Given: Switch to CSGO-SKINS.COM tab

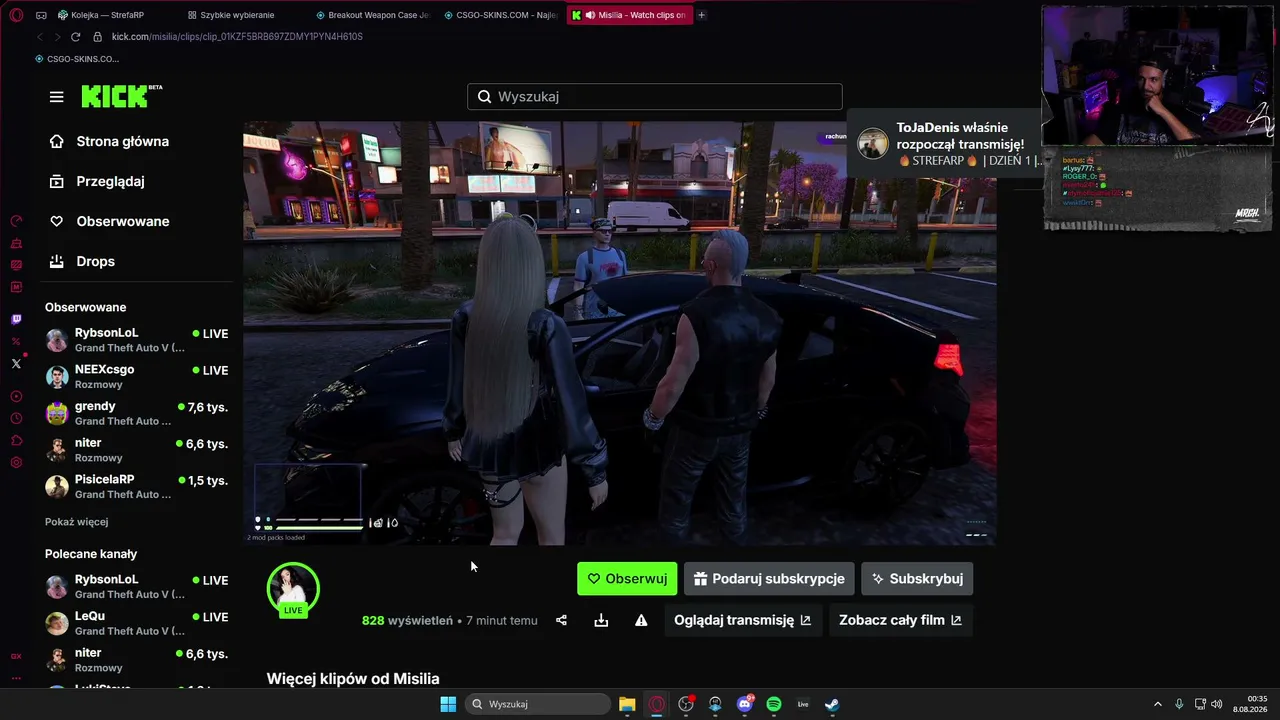Looking at the screenshot, I should [500, 15].
